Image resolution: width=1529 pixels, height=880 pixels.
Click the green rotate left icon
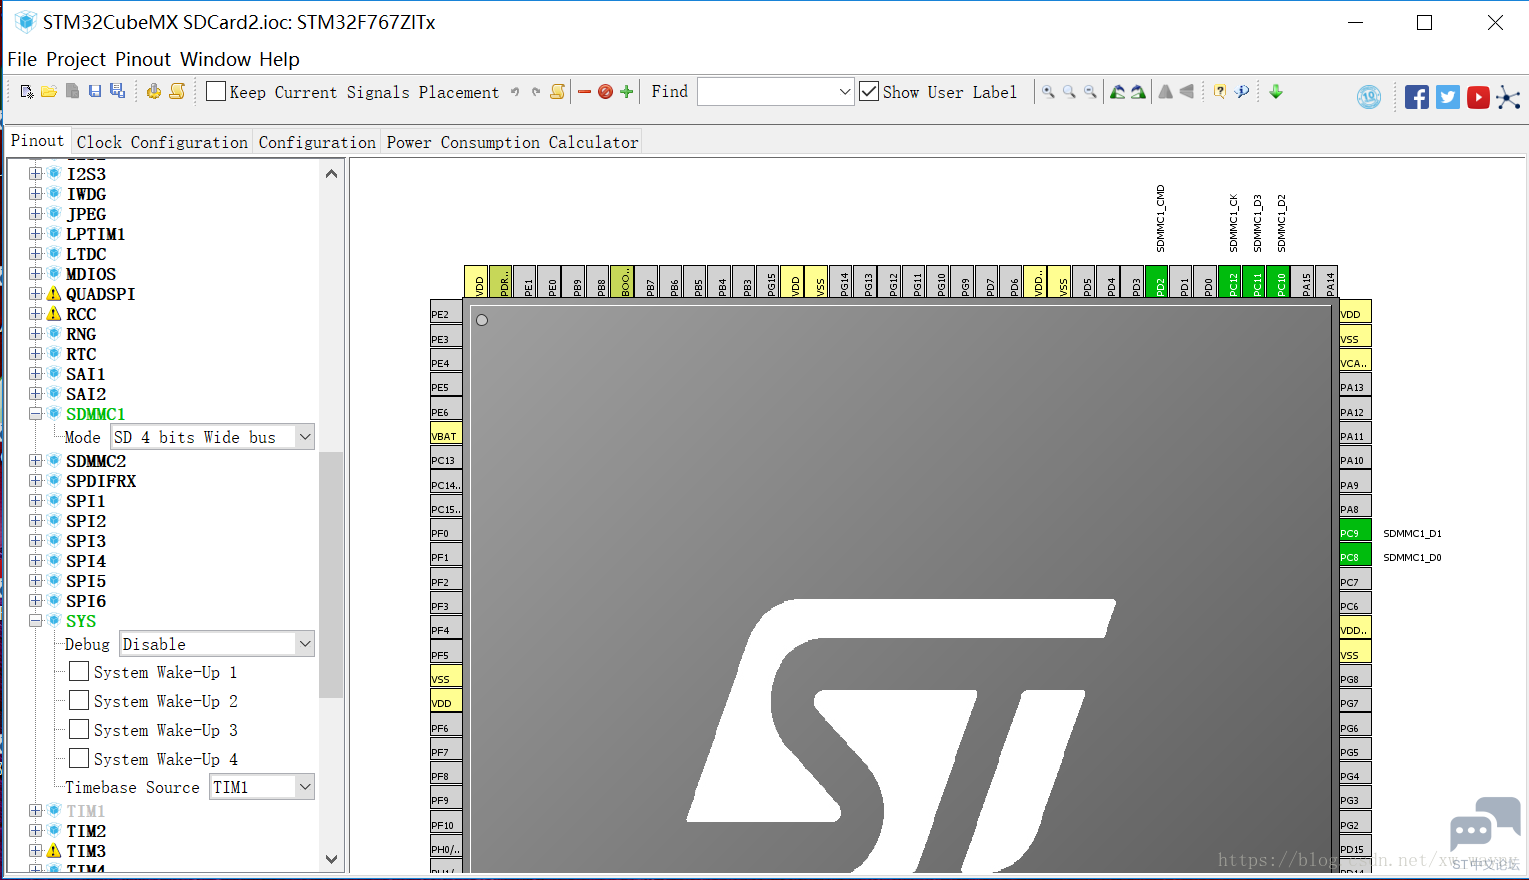(x=1117, y=92)
